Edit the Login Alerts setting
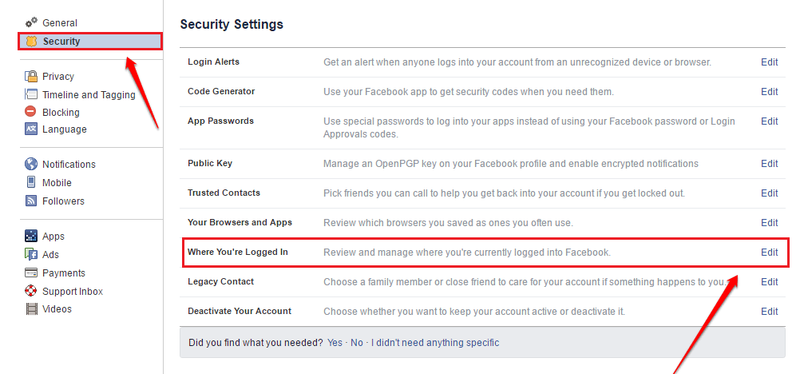Image resolution: width=800 pixels, height=374 pixels. (769, 62)
